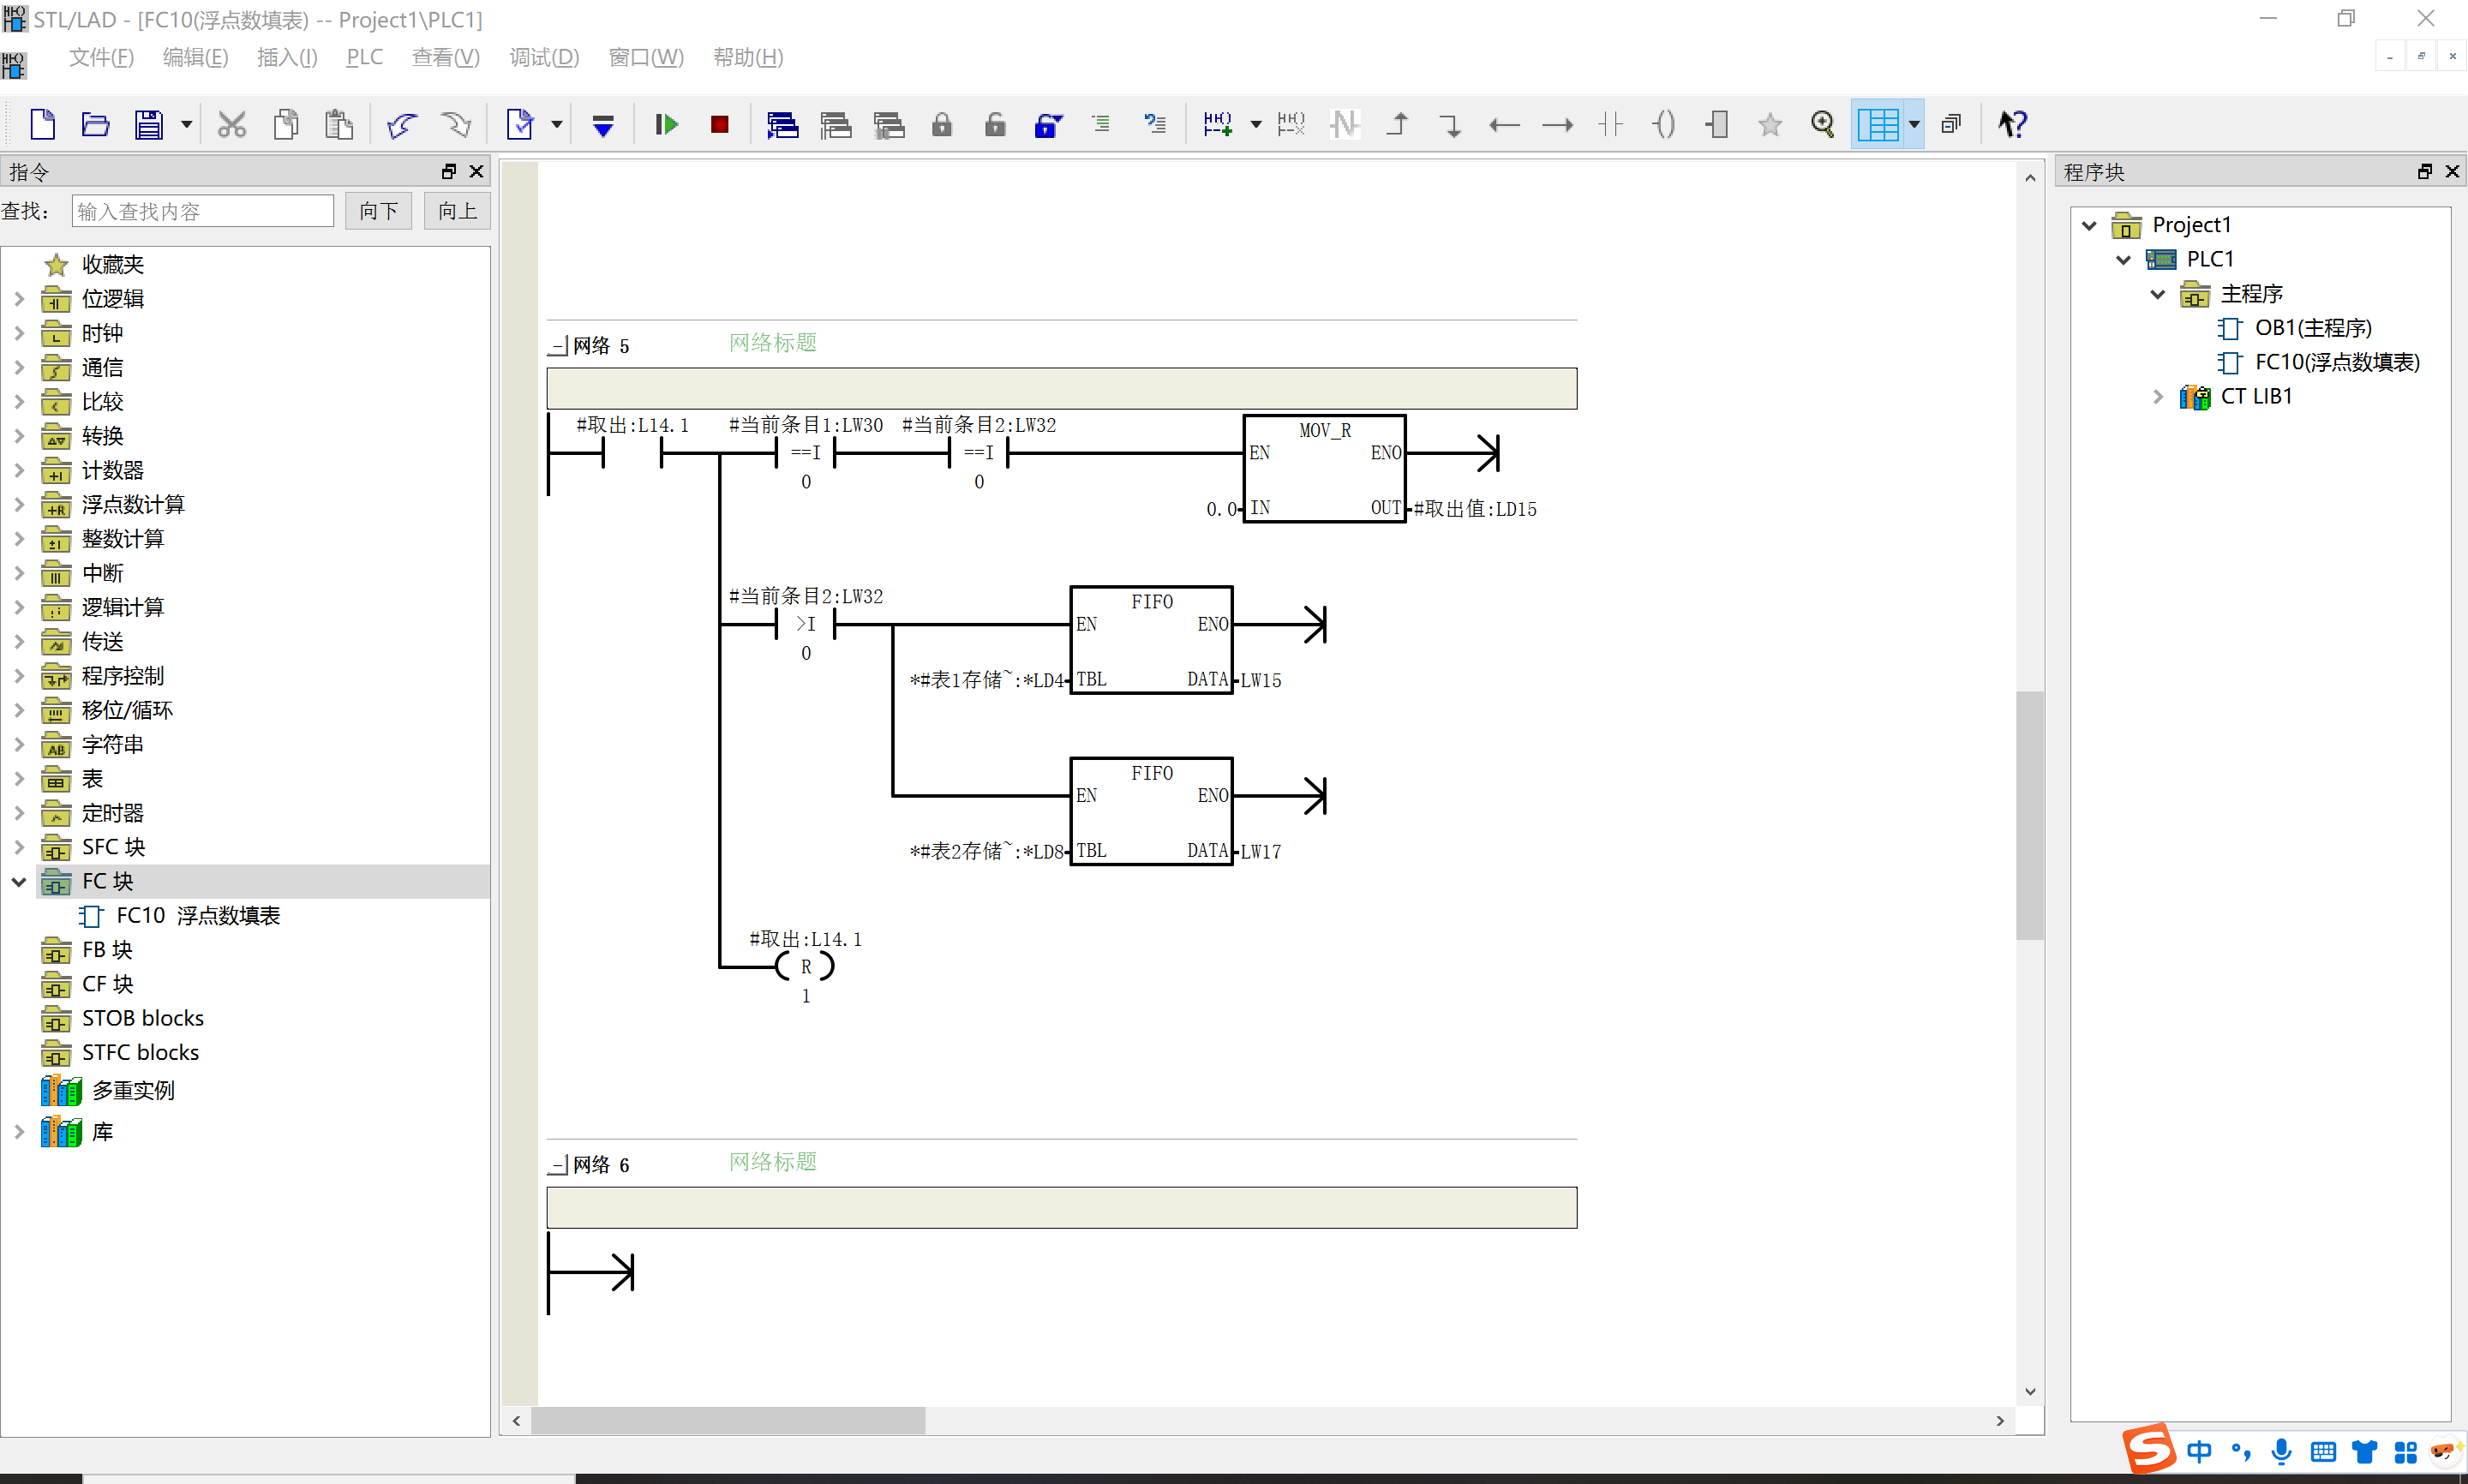Expand the CT LIB1 node
This screenshot has height=1484, width=2468.
(x=2157, y=396)
